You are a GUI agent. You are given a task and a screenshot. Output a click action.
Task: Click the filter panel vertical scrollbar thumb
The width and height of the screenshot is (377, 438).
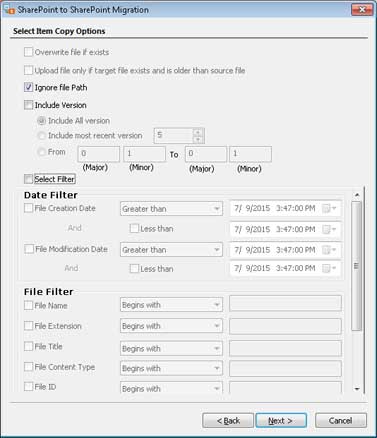(357, 266)
